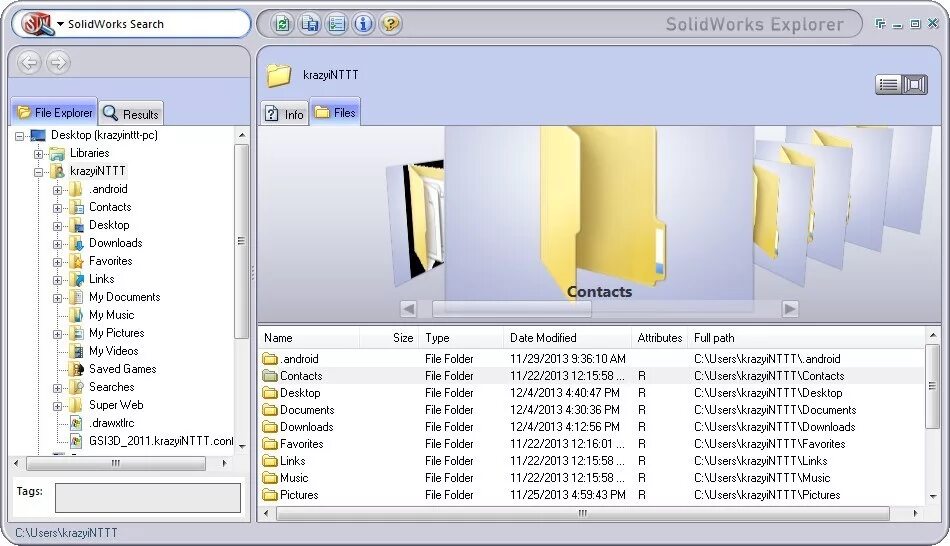The width and height of the screenshot is (950, 546).
Task: Select Saved Games in the tree
Action: pyautogui.click(x=122, y=369)
